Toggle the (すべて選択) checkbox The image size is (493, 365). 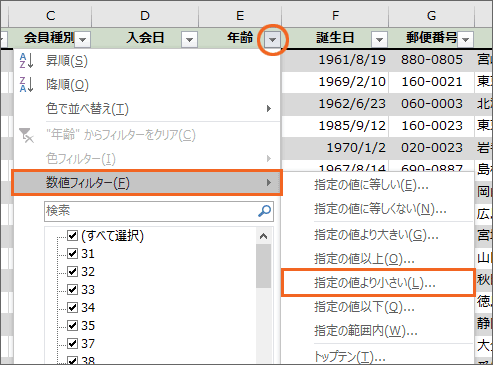coord(73,235)
